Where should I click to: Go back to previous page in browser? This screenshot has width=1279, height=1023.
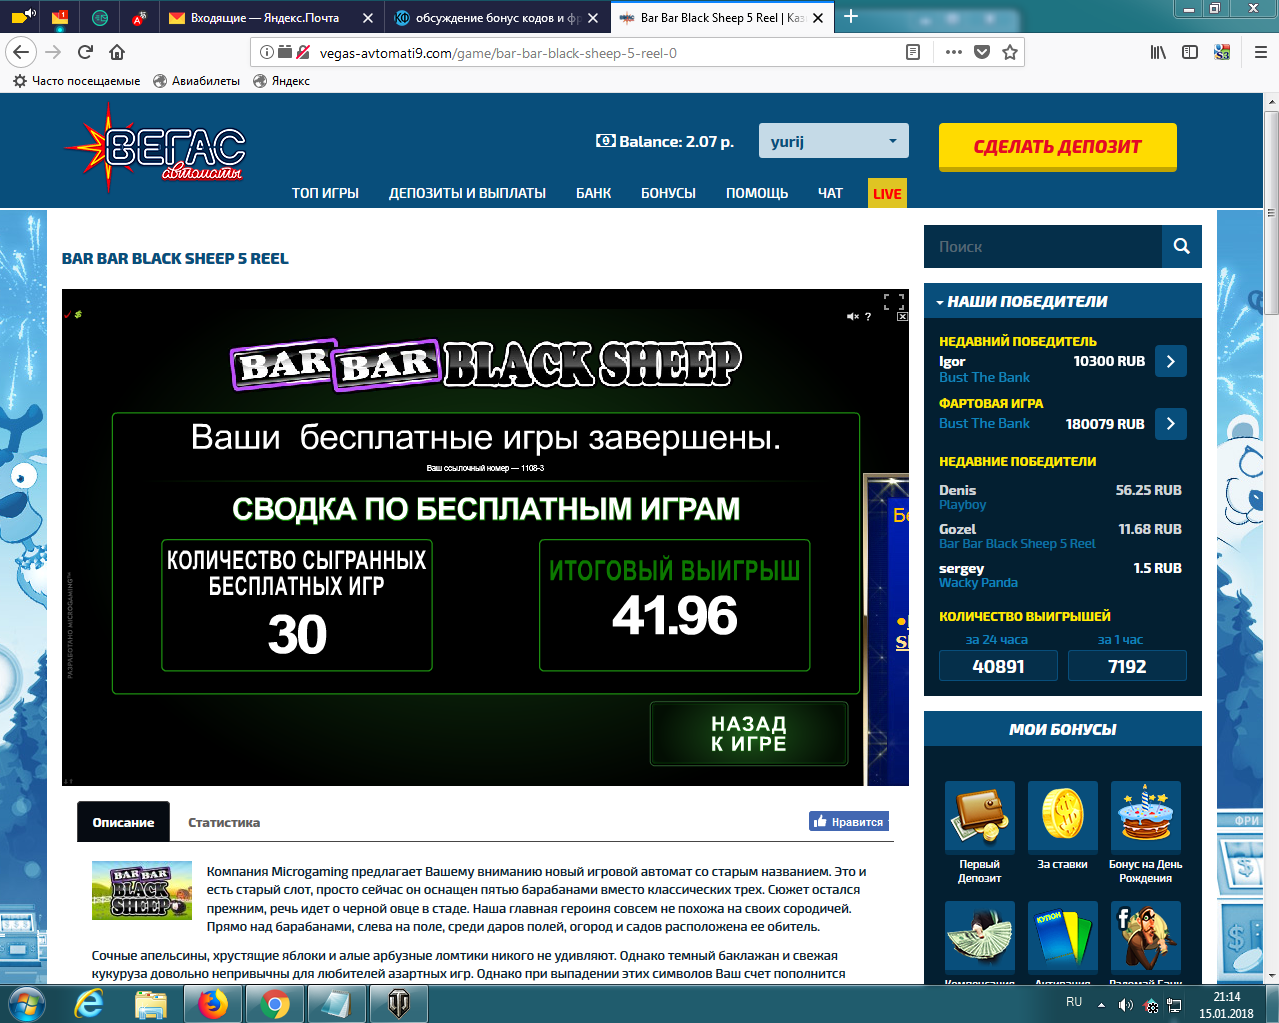[x=21, y=52]
